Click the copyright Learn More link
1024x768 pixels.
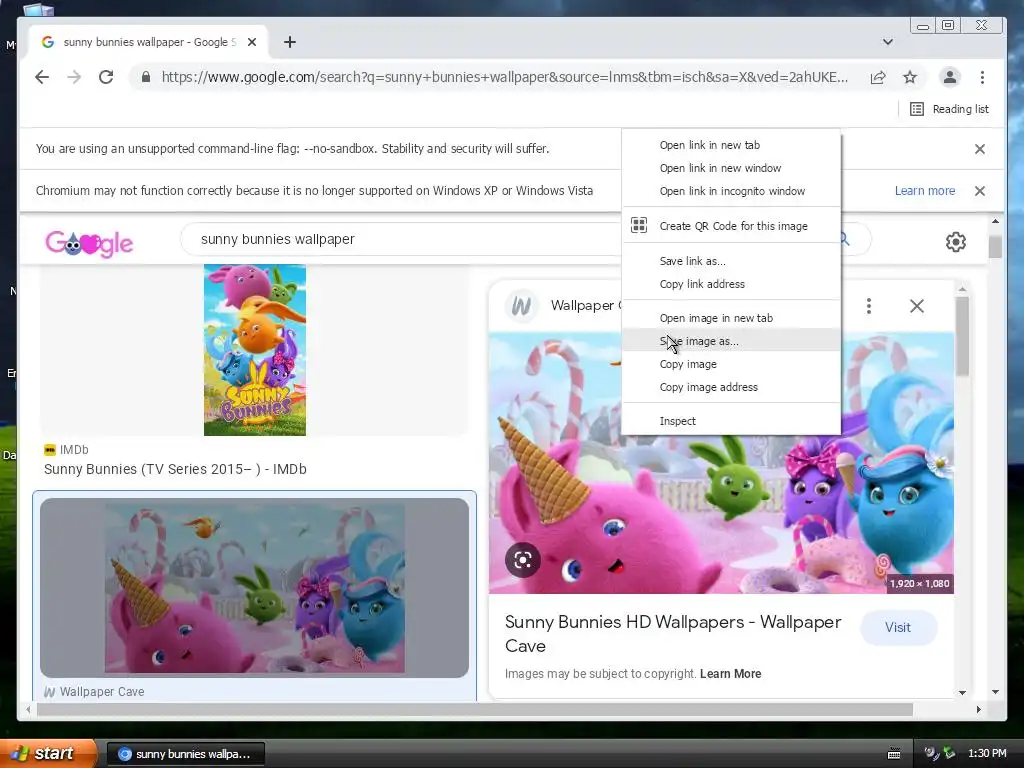730,673
